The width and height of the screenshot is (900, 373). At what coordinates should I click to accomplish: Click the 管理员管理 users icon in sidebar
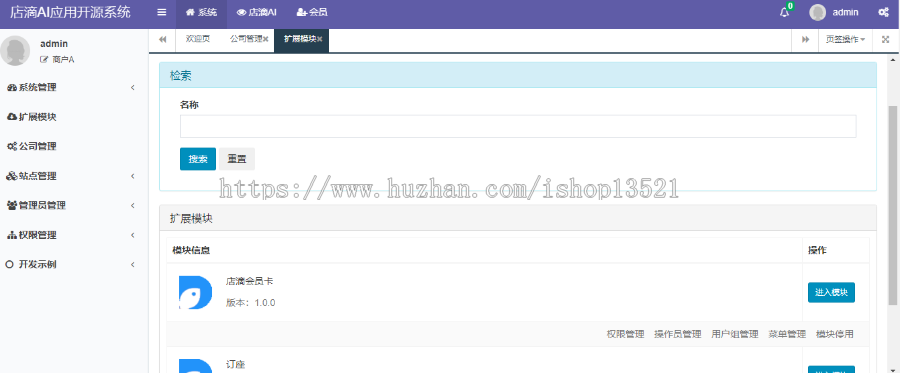[x=11, y=205]
